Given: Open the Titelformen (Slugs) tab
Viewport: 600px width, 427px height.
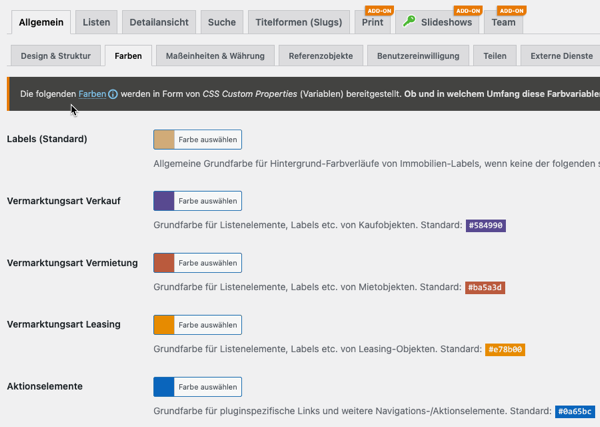Looking at the screenshot, I should pyautogui.click(x=299, y=22).
